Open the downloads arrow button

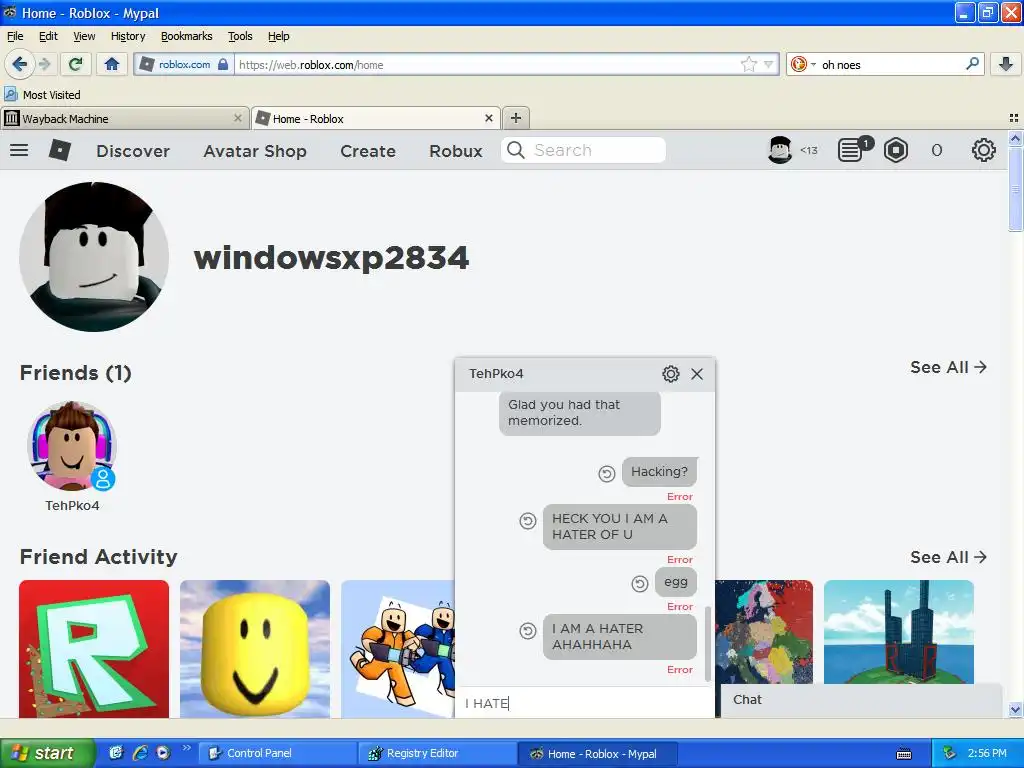click(1006, 64)
